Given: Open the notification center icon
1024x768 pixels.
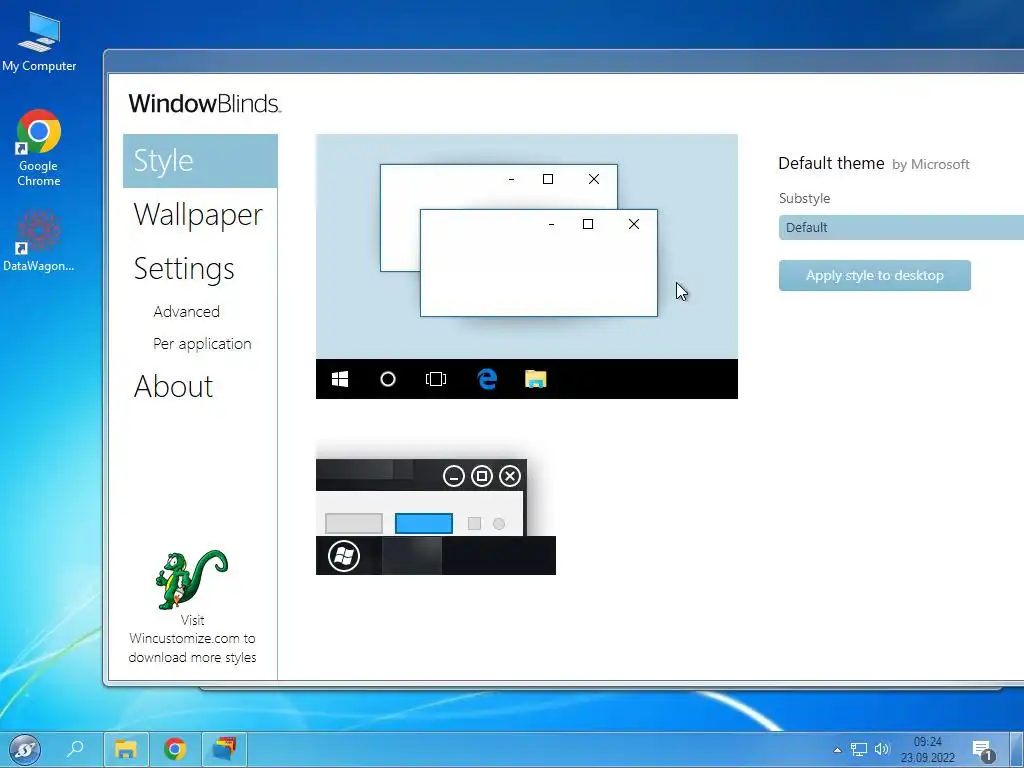Looking at the screenshot, I should 983,751.
